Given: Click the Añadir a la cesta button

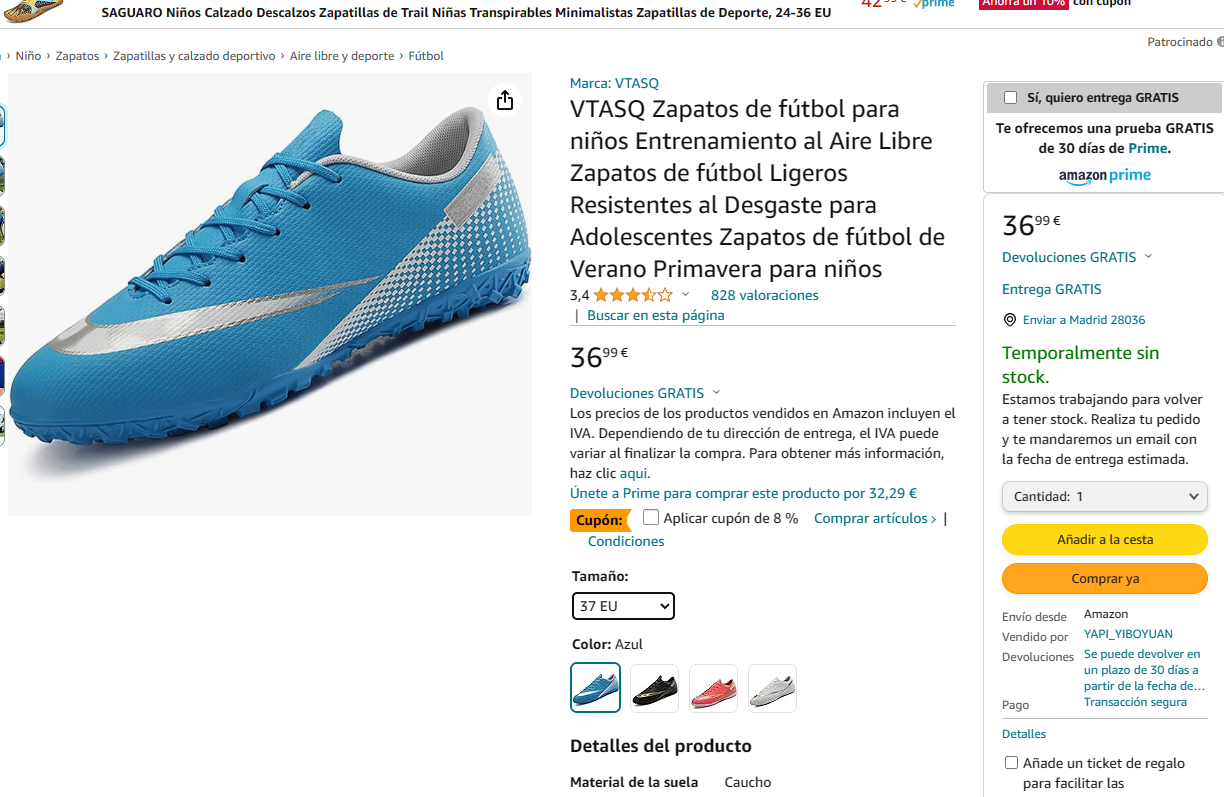Looking at the screenshot, I should click(1105, 540).
